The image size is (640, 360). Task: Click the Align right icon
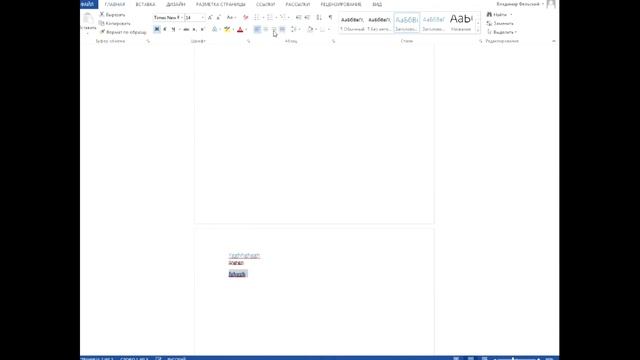pos(274,29)
